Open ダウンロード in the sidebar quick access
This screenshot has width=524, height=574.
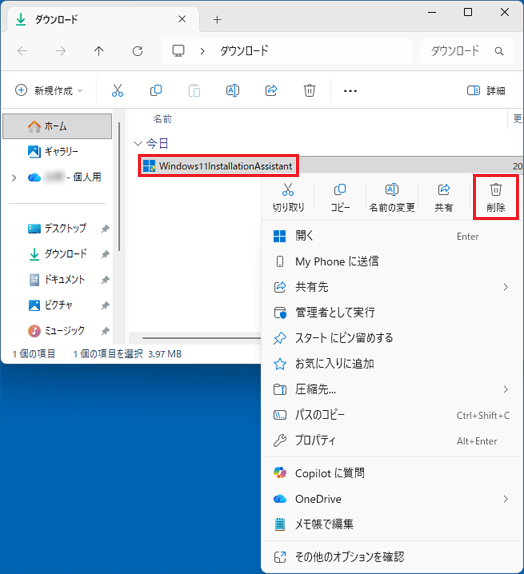58,254
